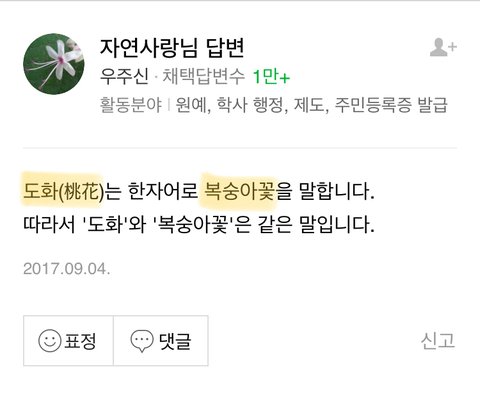Select the 주민등록증 발급 activity field

coord(391,105)
